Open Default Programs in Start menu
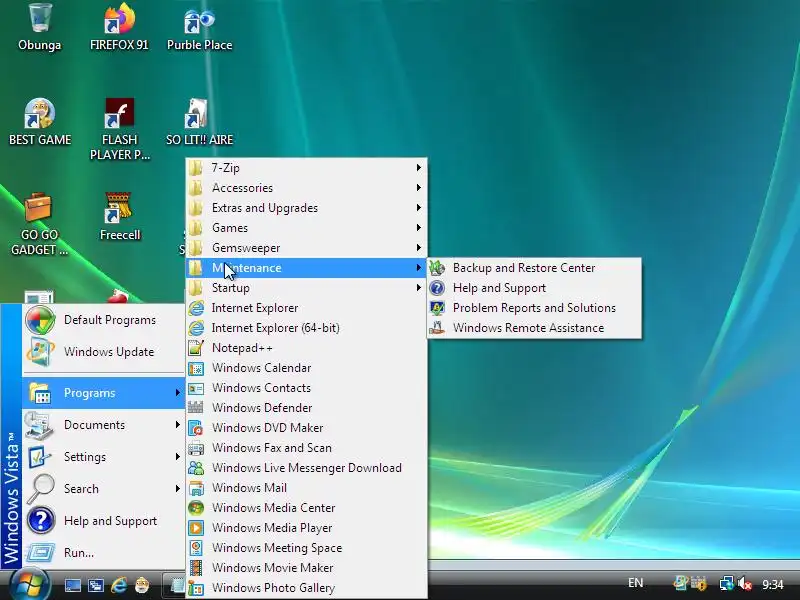This screenshot has height=600, width=800. coord(103,320)
